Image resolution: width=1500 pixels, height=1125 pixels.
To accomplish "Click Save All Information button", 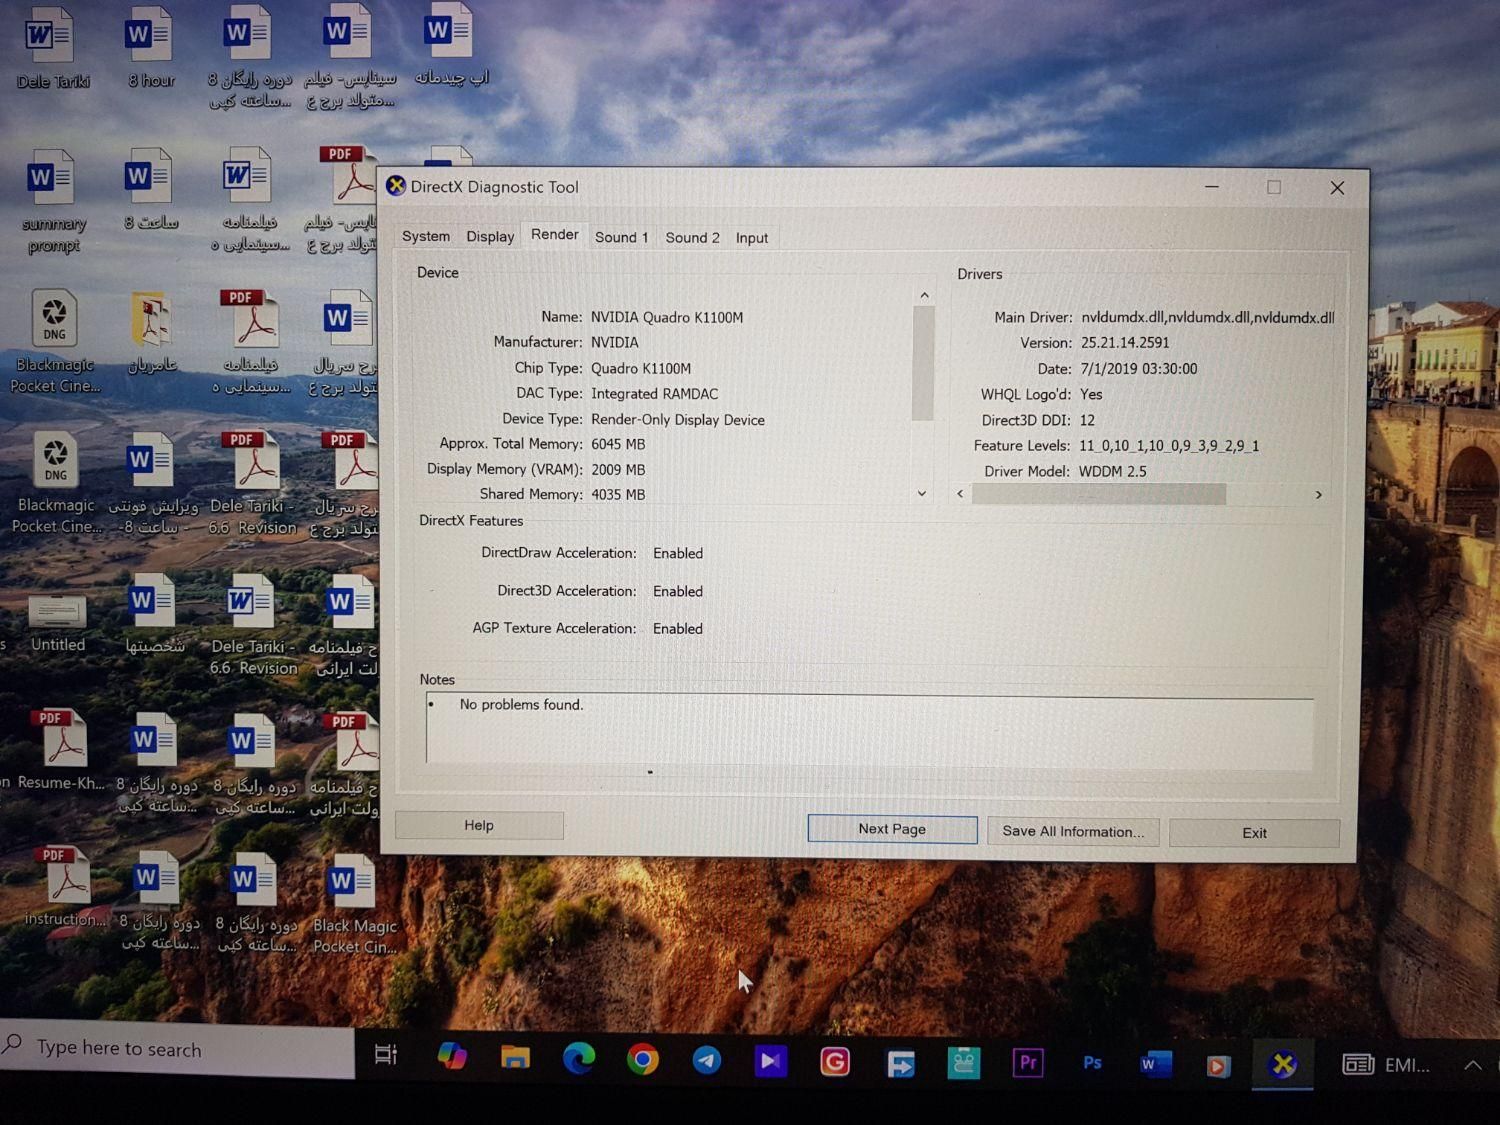I will pyautogui.click(x=1073, y=832).
